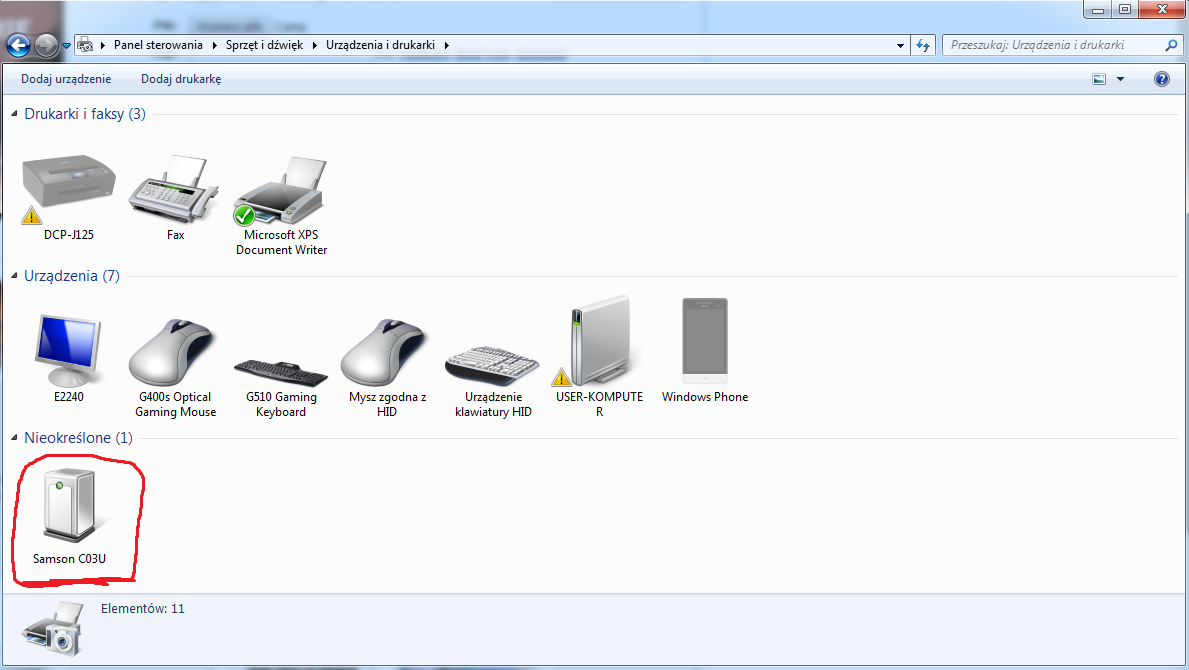Click the refresh address bar icon

923,45
